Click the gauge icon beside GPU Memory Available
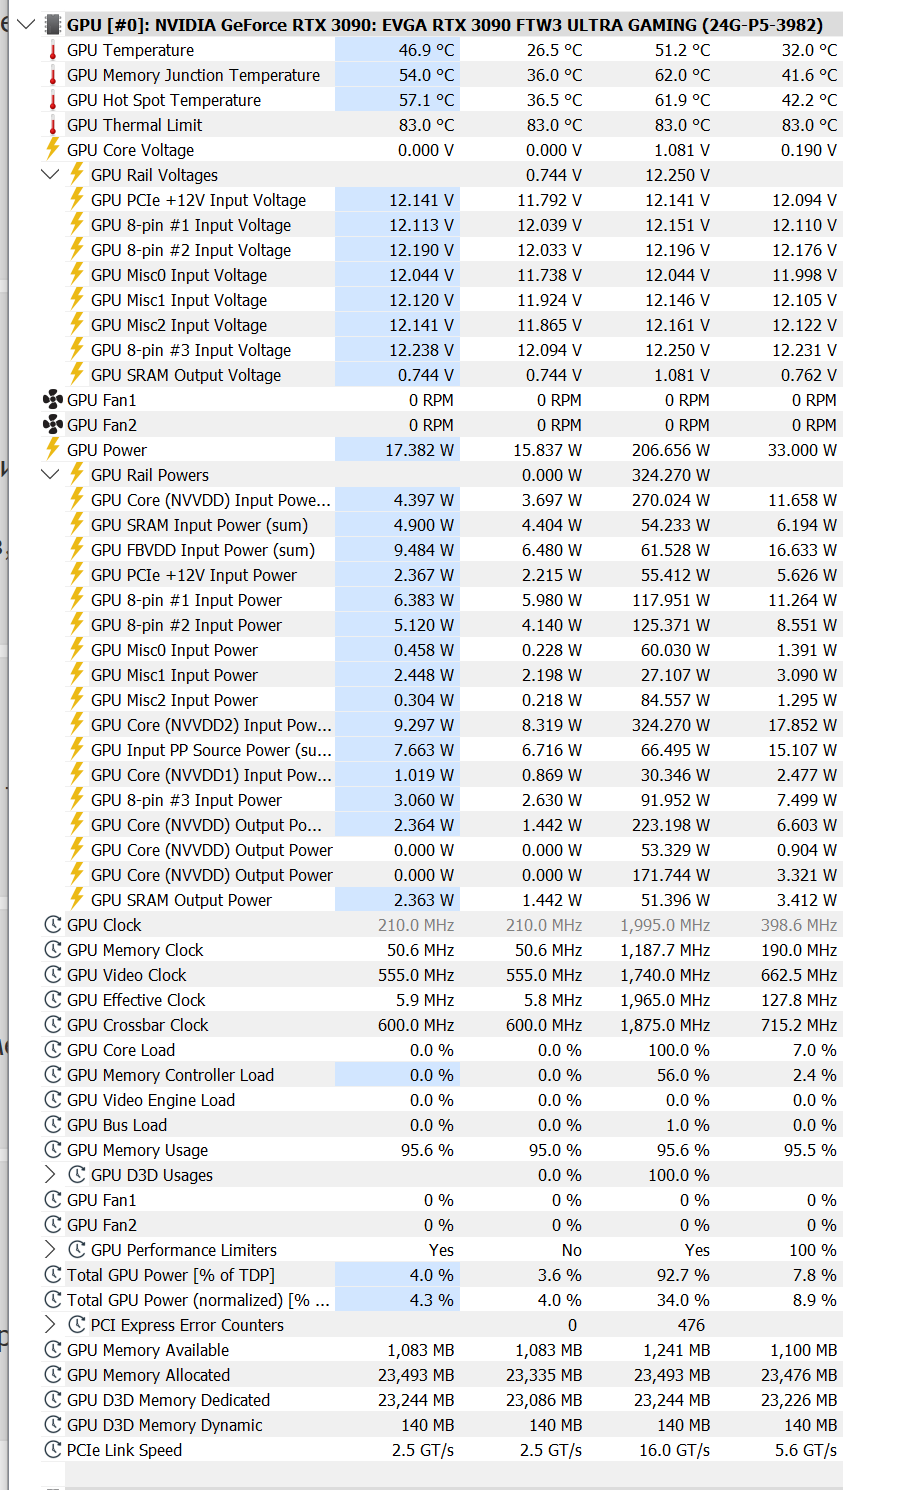 [53, 1349]
